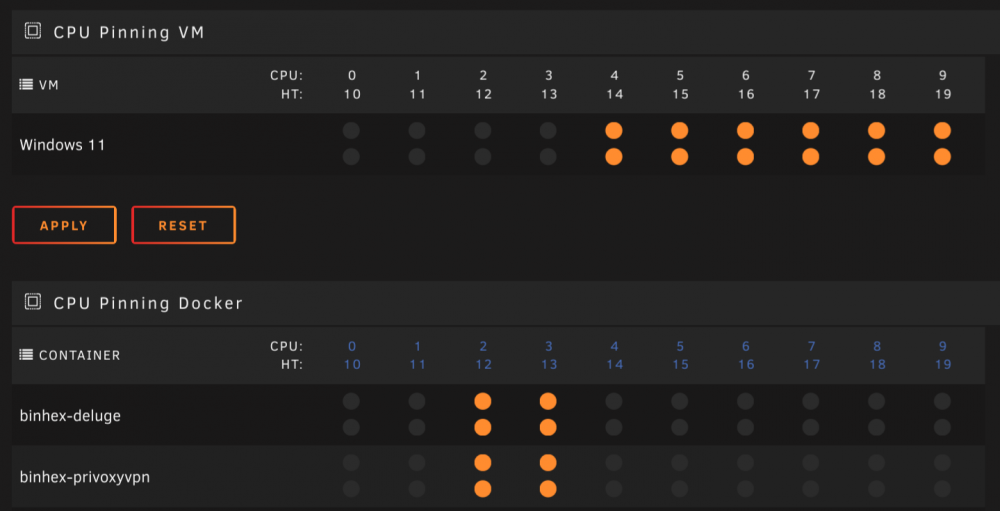Click CPU 0 link in Docker header

click(x=352, y=346)
